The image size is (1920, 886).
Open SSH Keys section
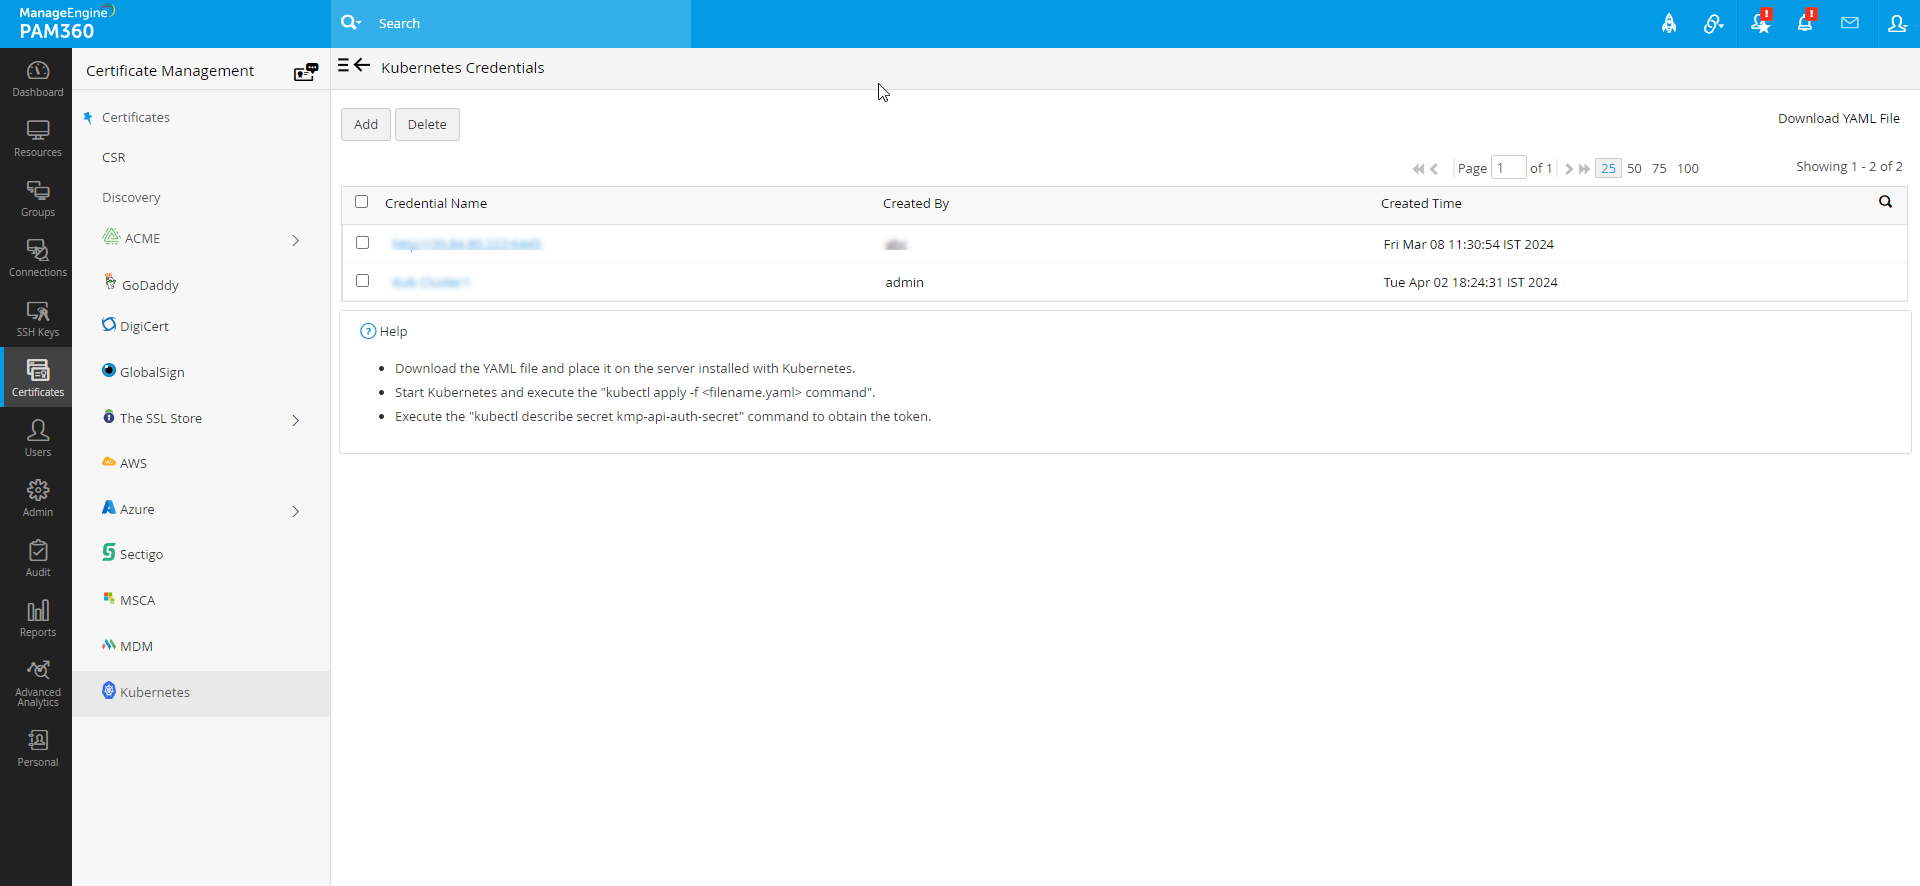point(37,318)
